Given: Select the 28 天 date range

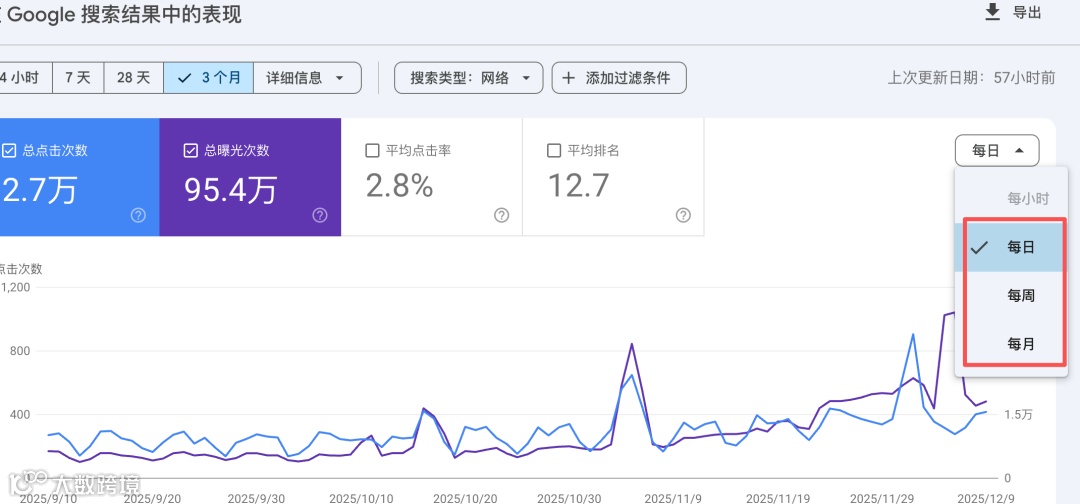Looking at the screenshot, I should (134, 78).
